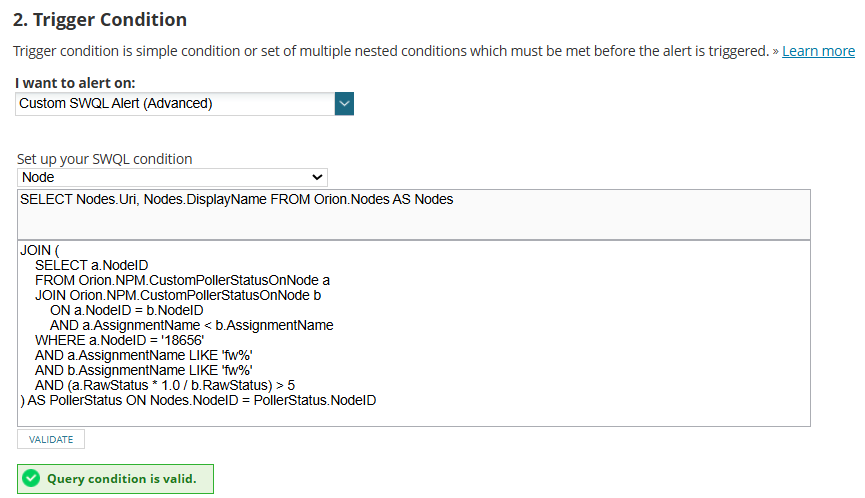Screen dimensions: 865x498
Task: Click the read-only SELECT Nodes.Uri statement box
Action: 414,215
